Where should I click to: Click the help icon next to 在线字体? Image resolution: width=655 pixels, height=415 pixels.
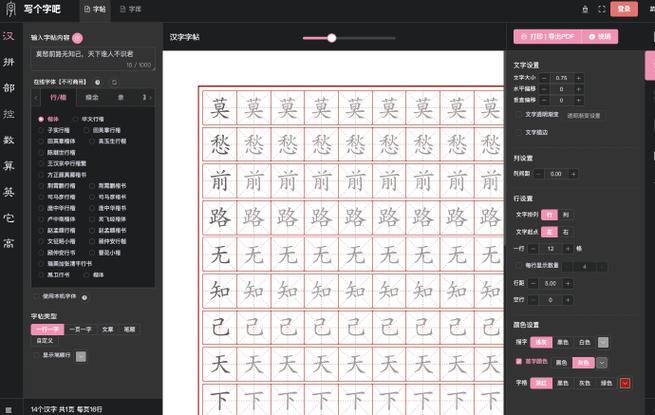97,82
